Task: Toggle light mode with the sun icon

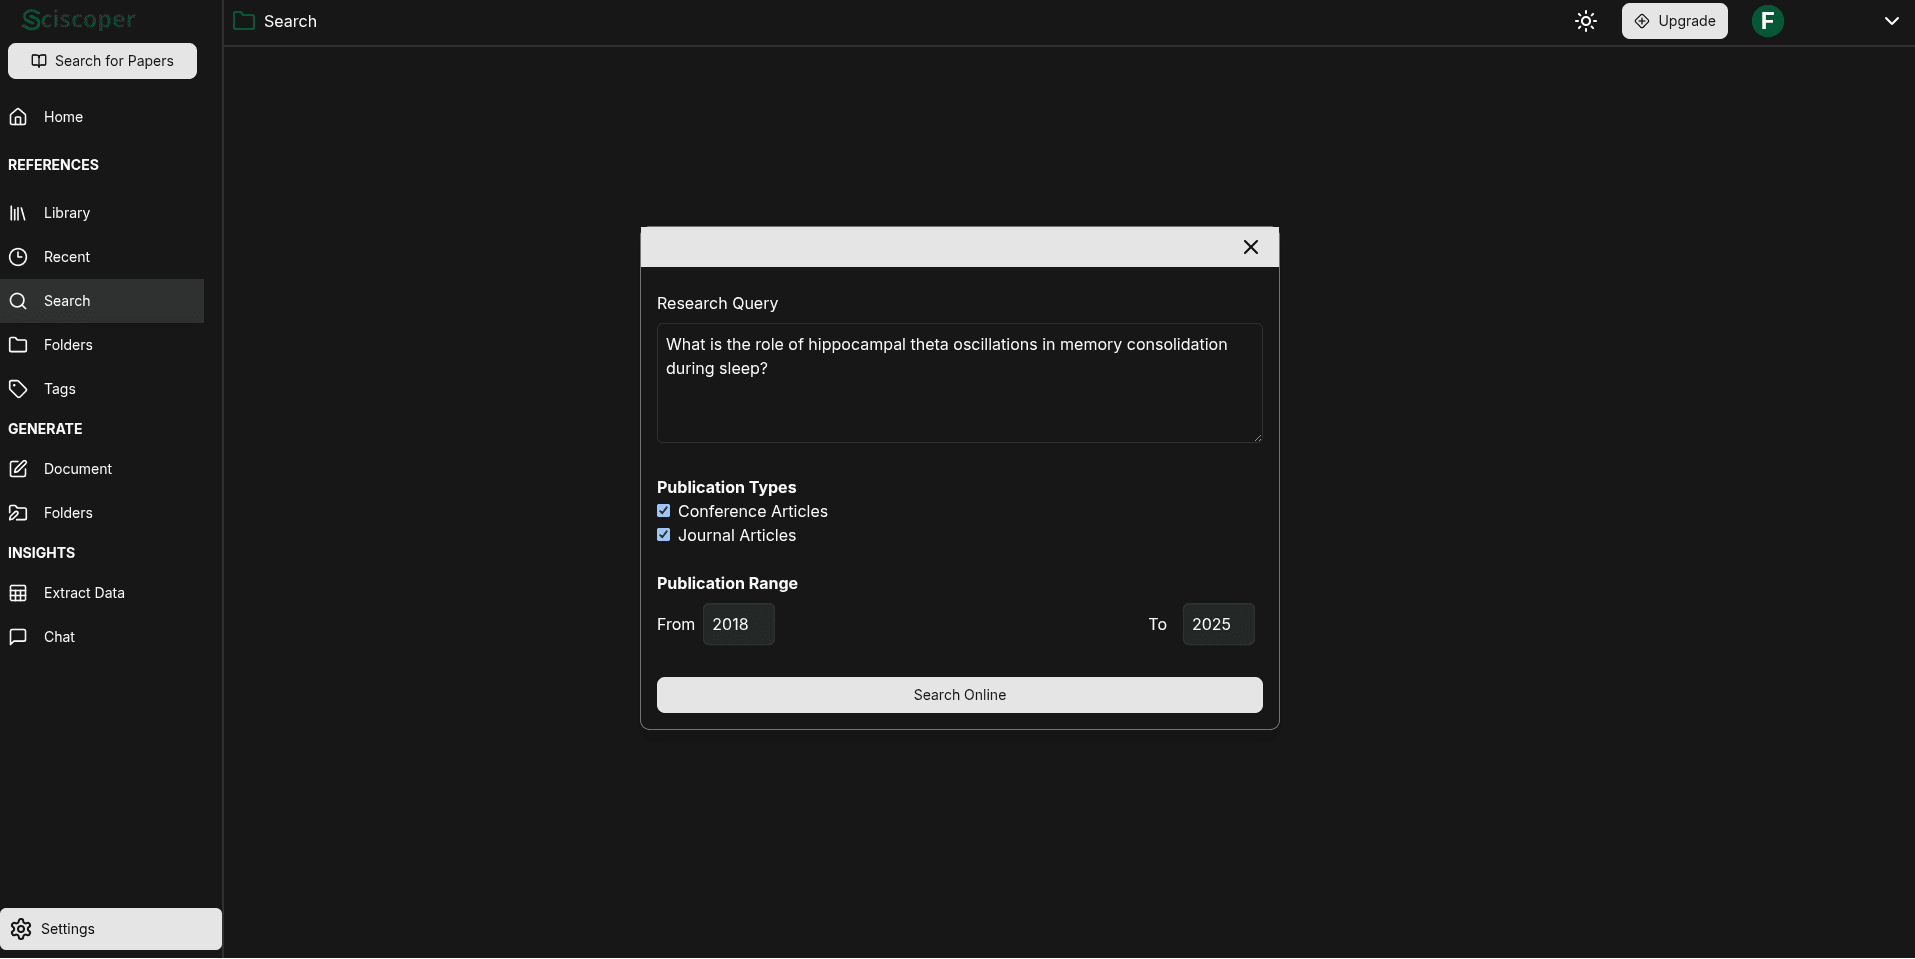Action: [x=1585, y=20]
